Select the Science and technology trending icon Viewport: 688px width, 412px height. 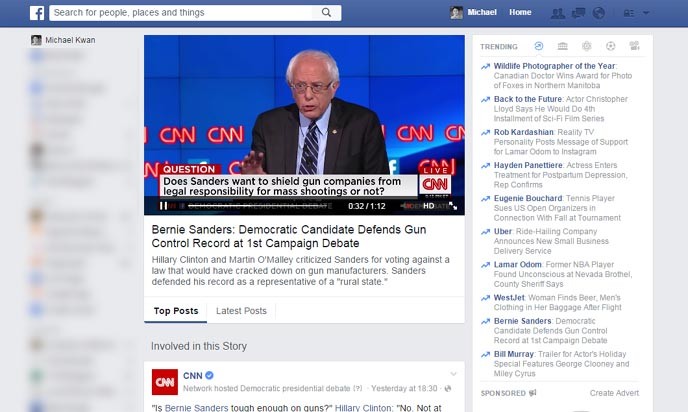pyautogui.click(x=587, y=46)
